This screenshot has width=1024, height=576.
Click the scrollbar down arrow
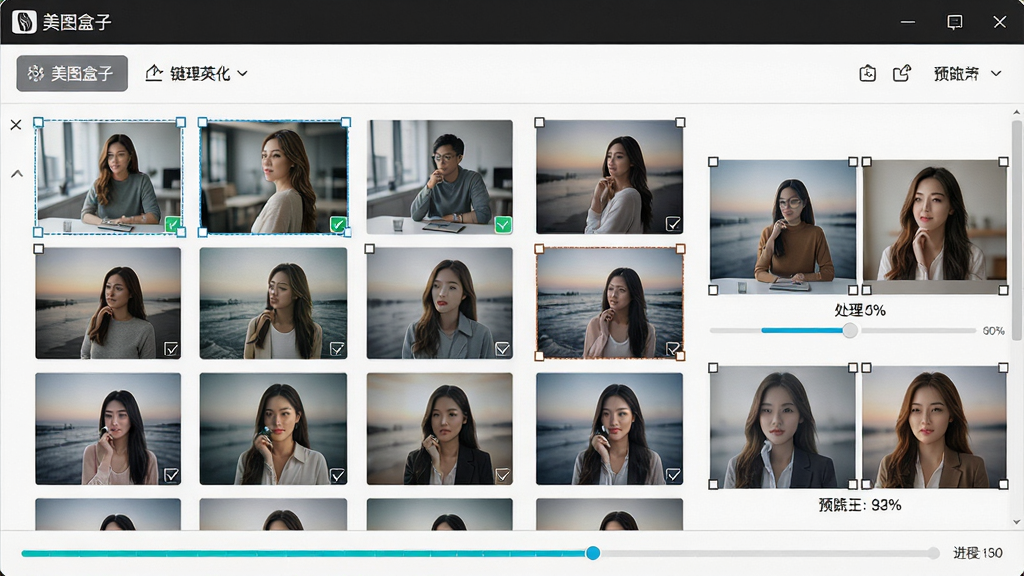(1017, 522)
